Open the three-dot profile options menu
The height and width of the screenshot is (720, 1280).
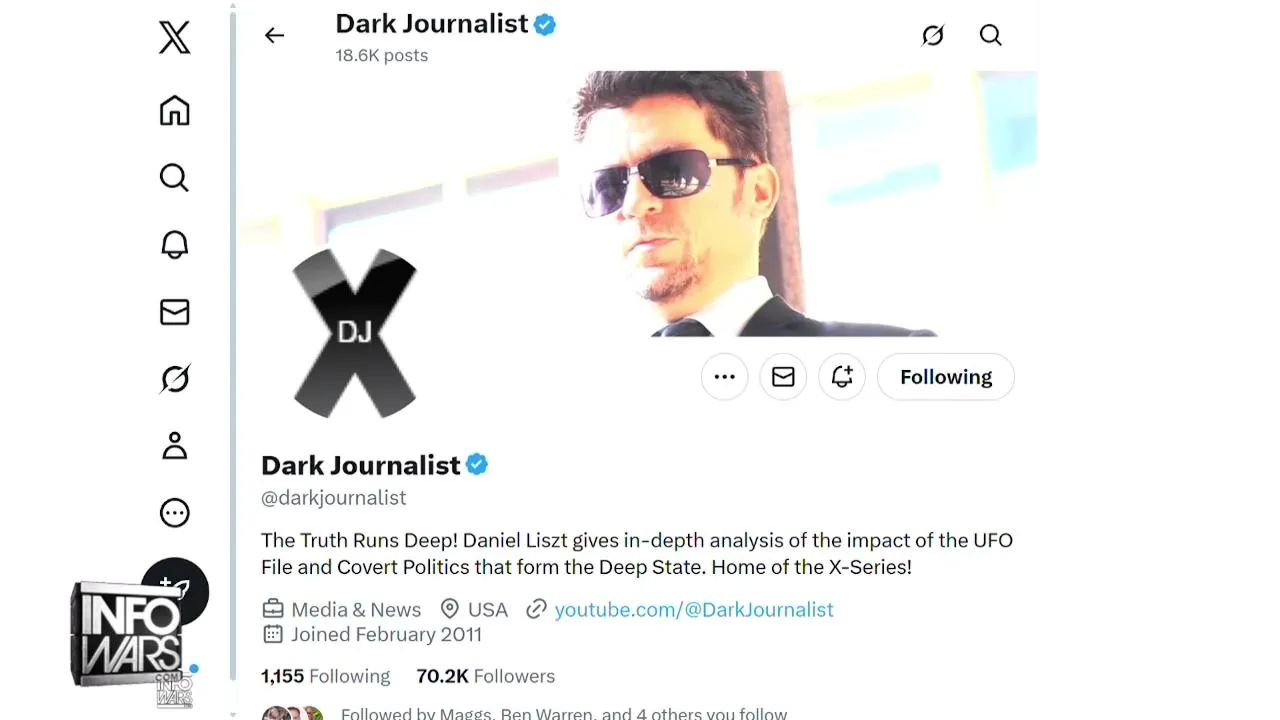725,377
